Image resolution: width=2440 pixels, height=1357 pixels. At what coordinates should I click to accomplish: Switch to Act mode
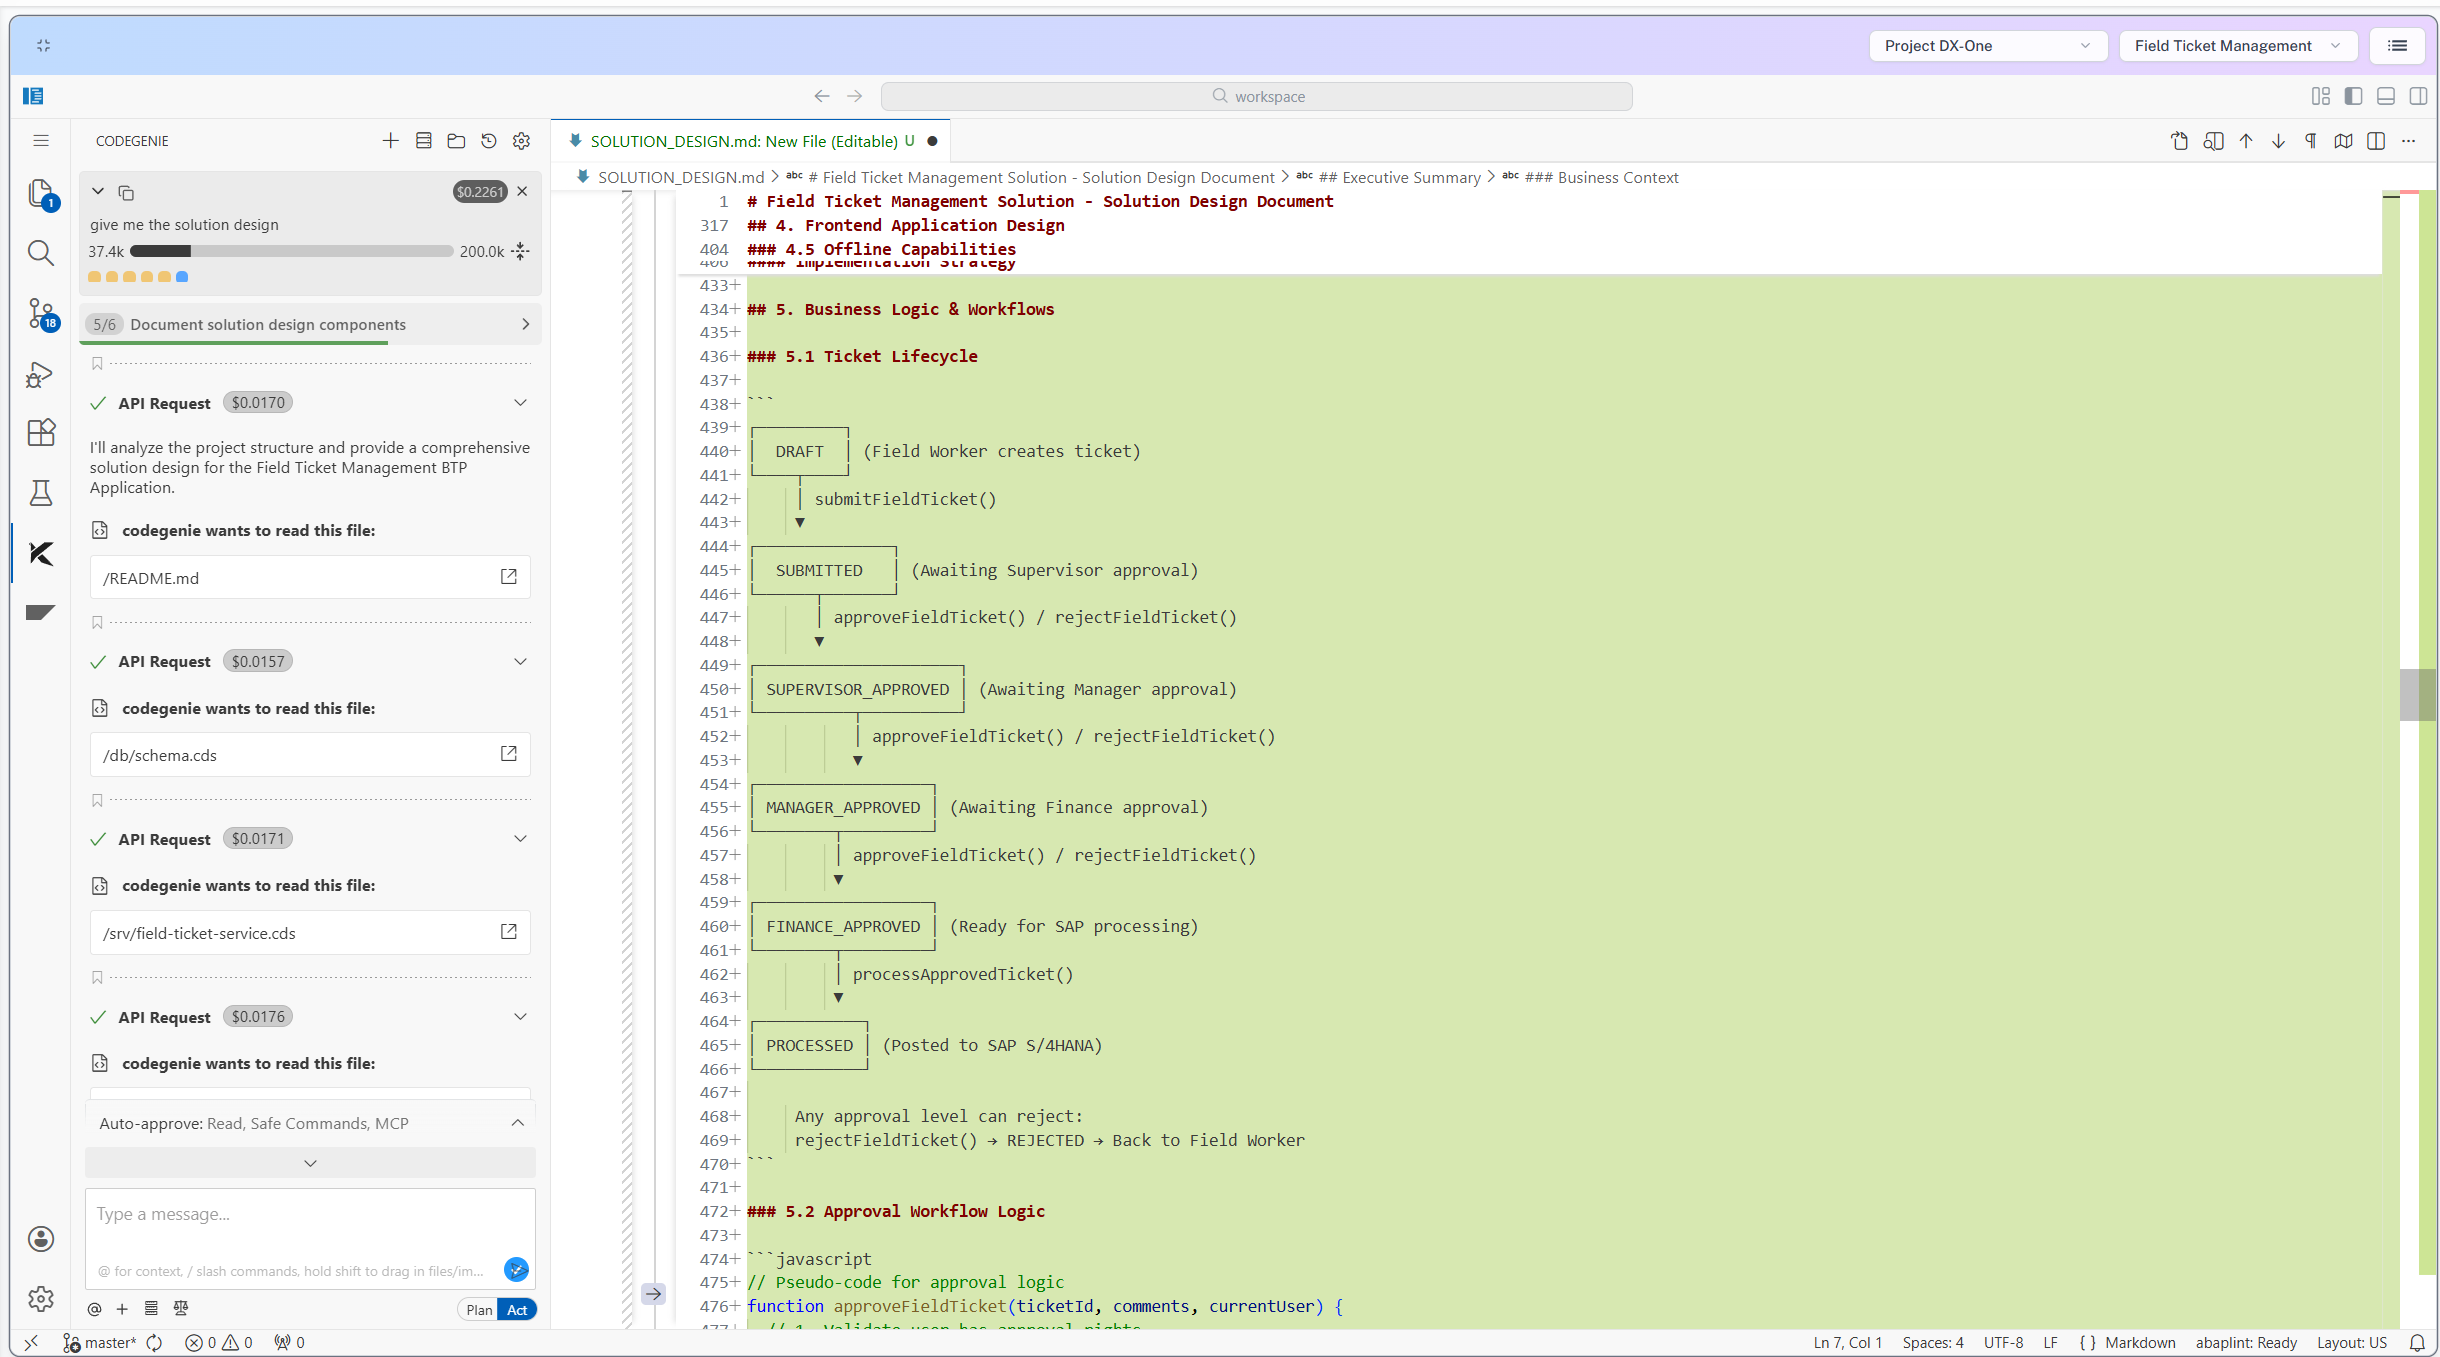[x=517, y=1310]
